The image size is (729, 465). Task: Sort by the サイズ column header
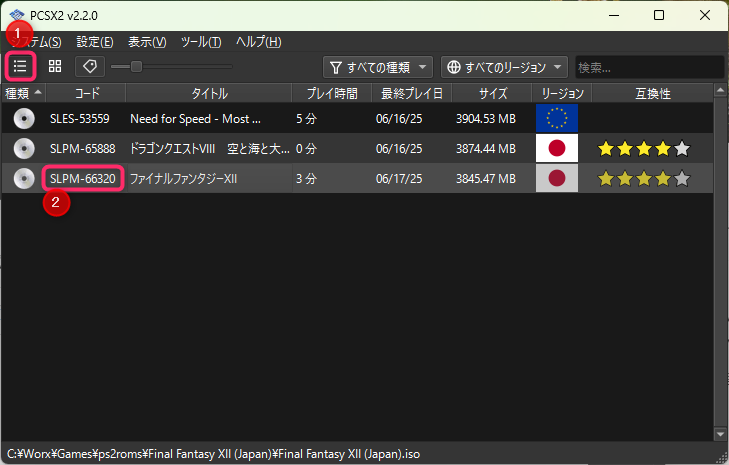(492, 93)
